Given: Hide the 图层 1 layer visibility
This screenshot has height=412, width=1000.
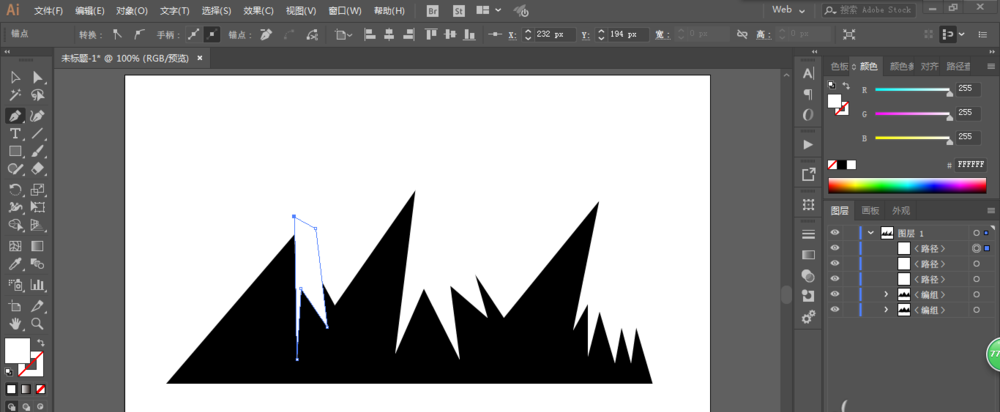Looking at the screenshot, I should 835,232.
